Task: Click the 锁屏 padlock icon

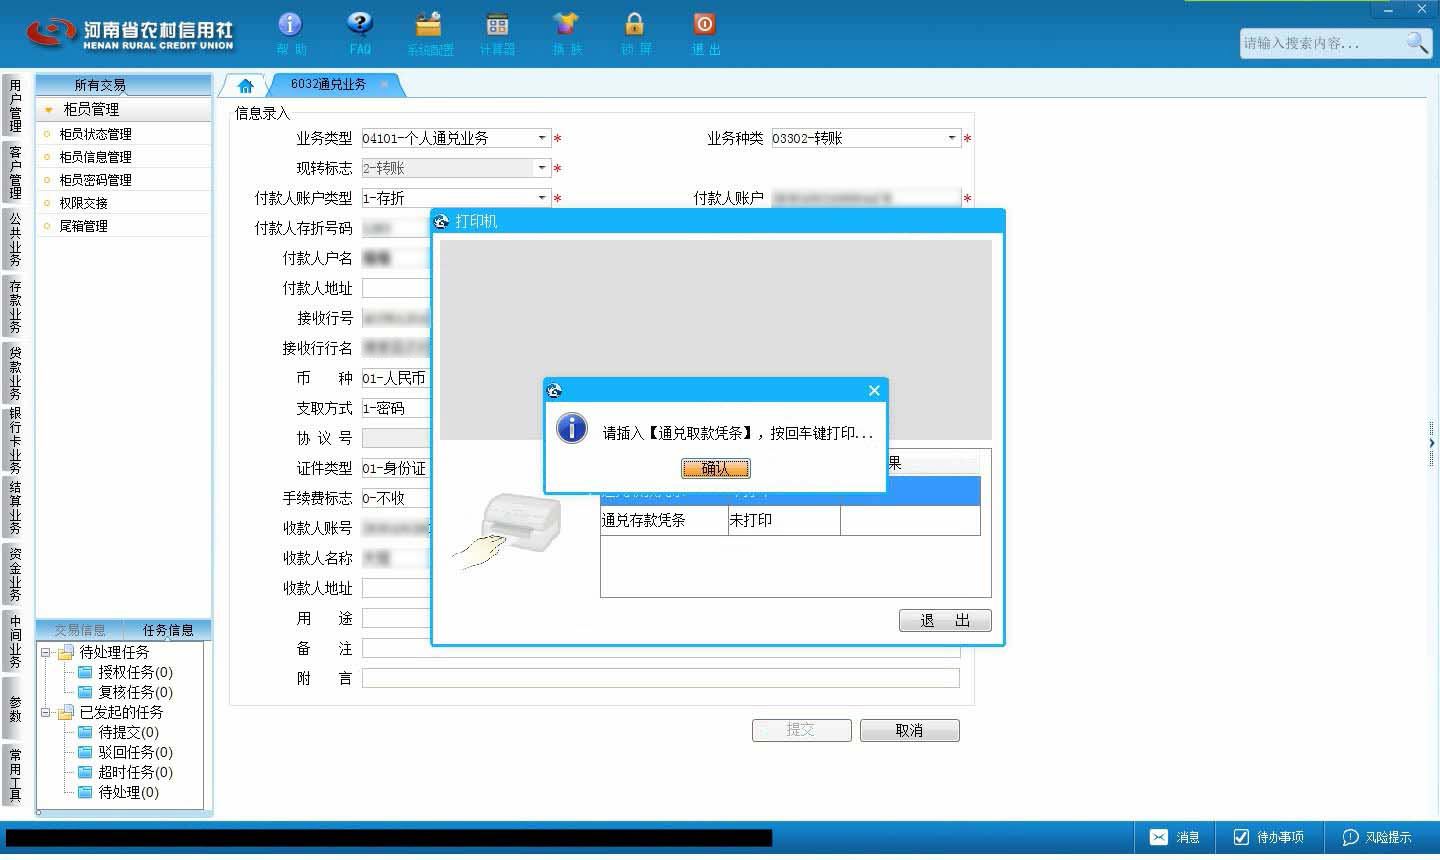Action: [635, 24]
